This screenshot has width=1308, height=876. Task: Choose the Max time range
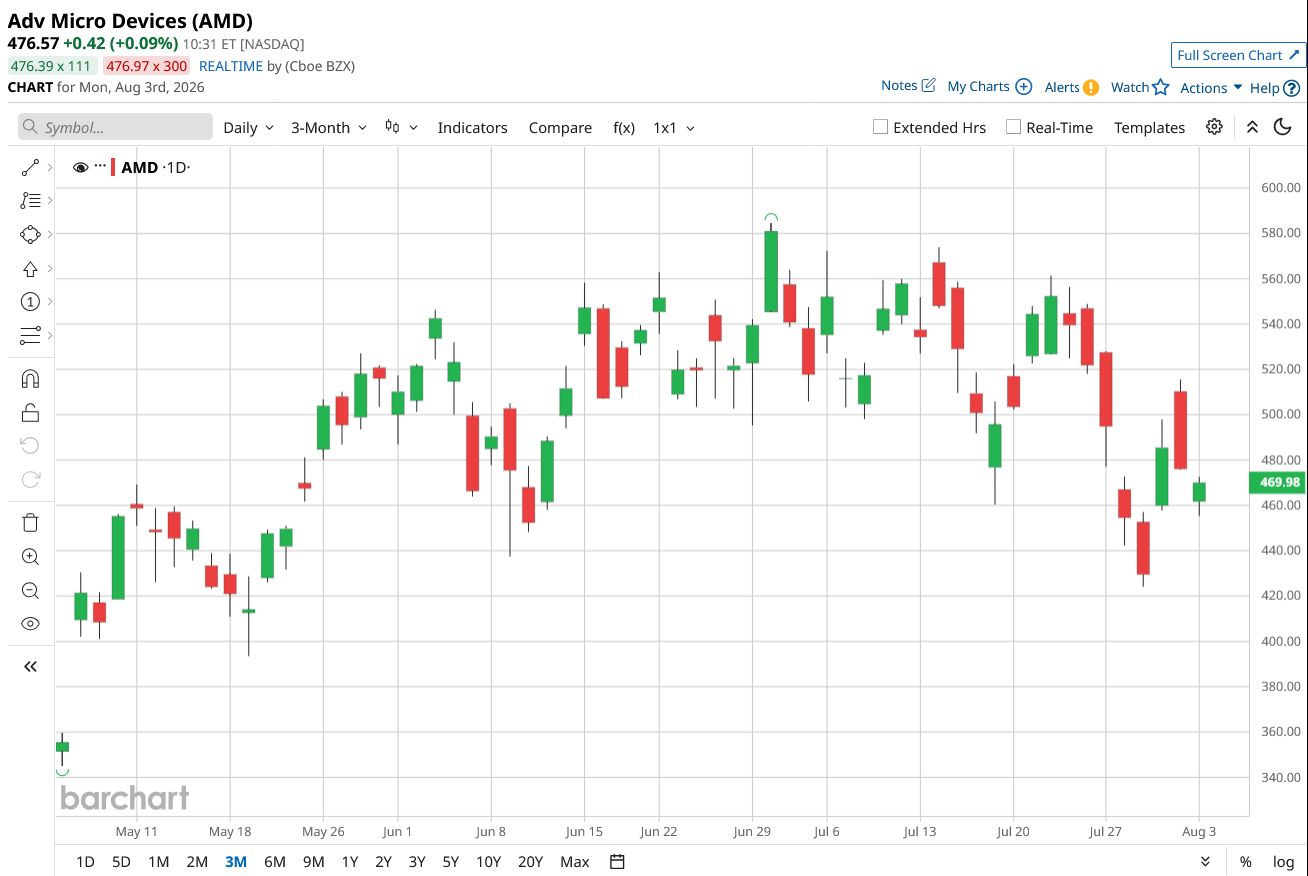point(575,862)
